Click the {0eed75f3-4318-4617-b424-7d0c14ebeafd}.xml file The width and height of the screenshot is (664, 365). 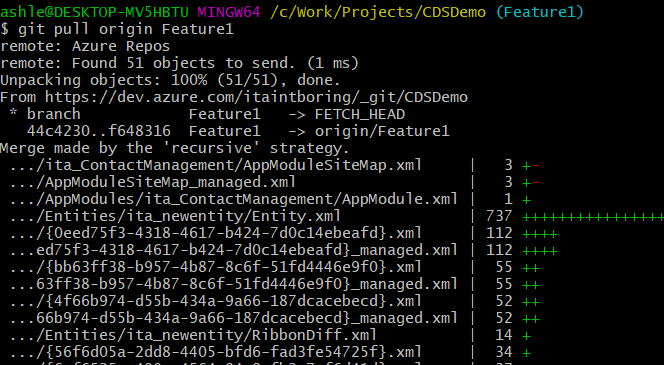[216, 233]
